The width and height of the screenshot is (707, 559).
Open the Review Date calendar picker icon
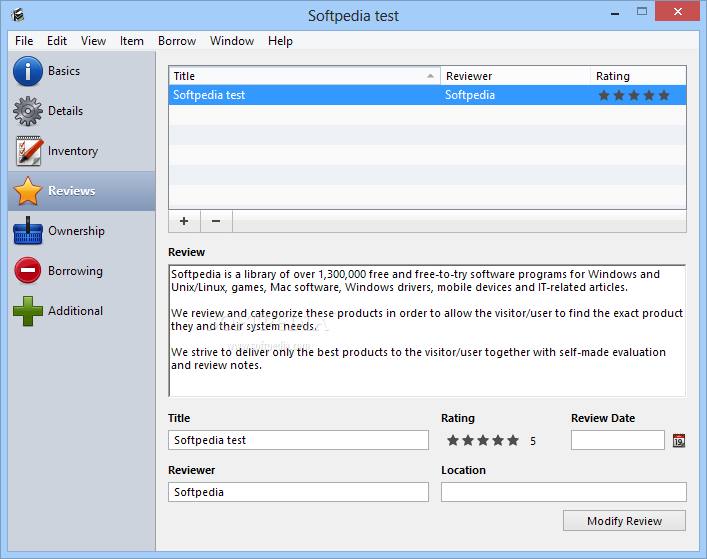coord(679,440)
